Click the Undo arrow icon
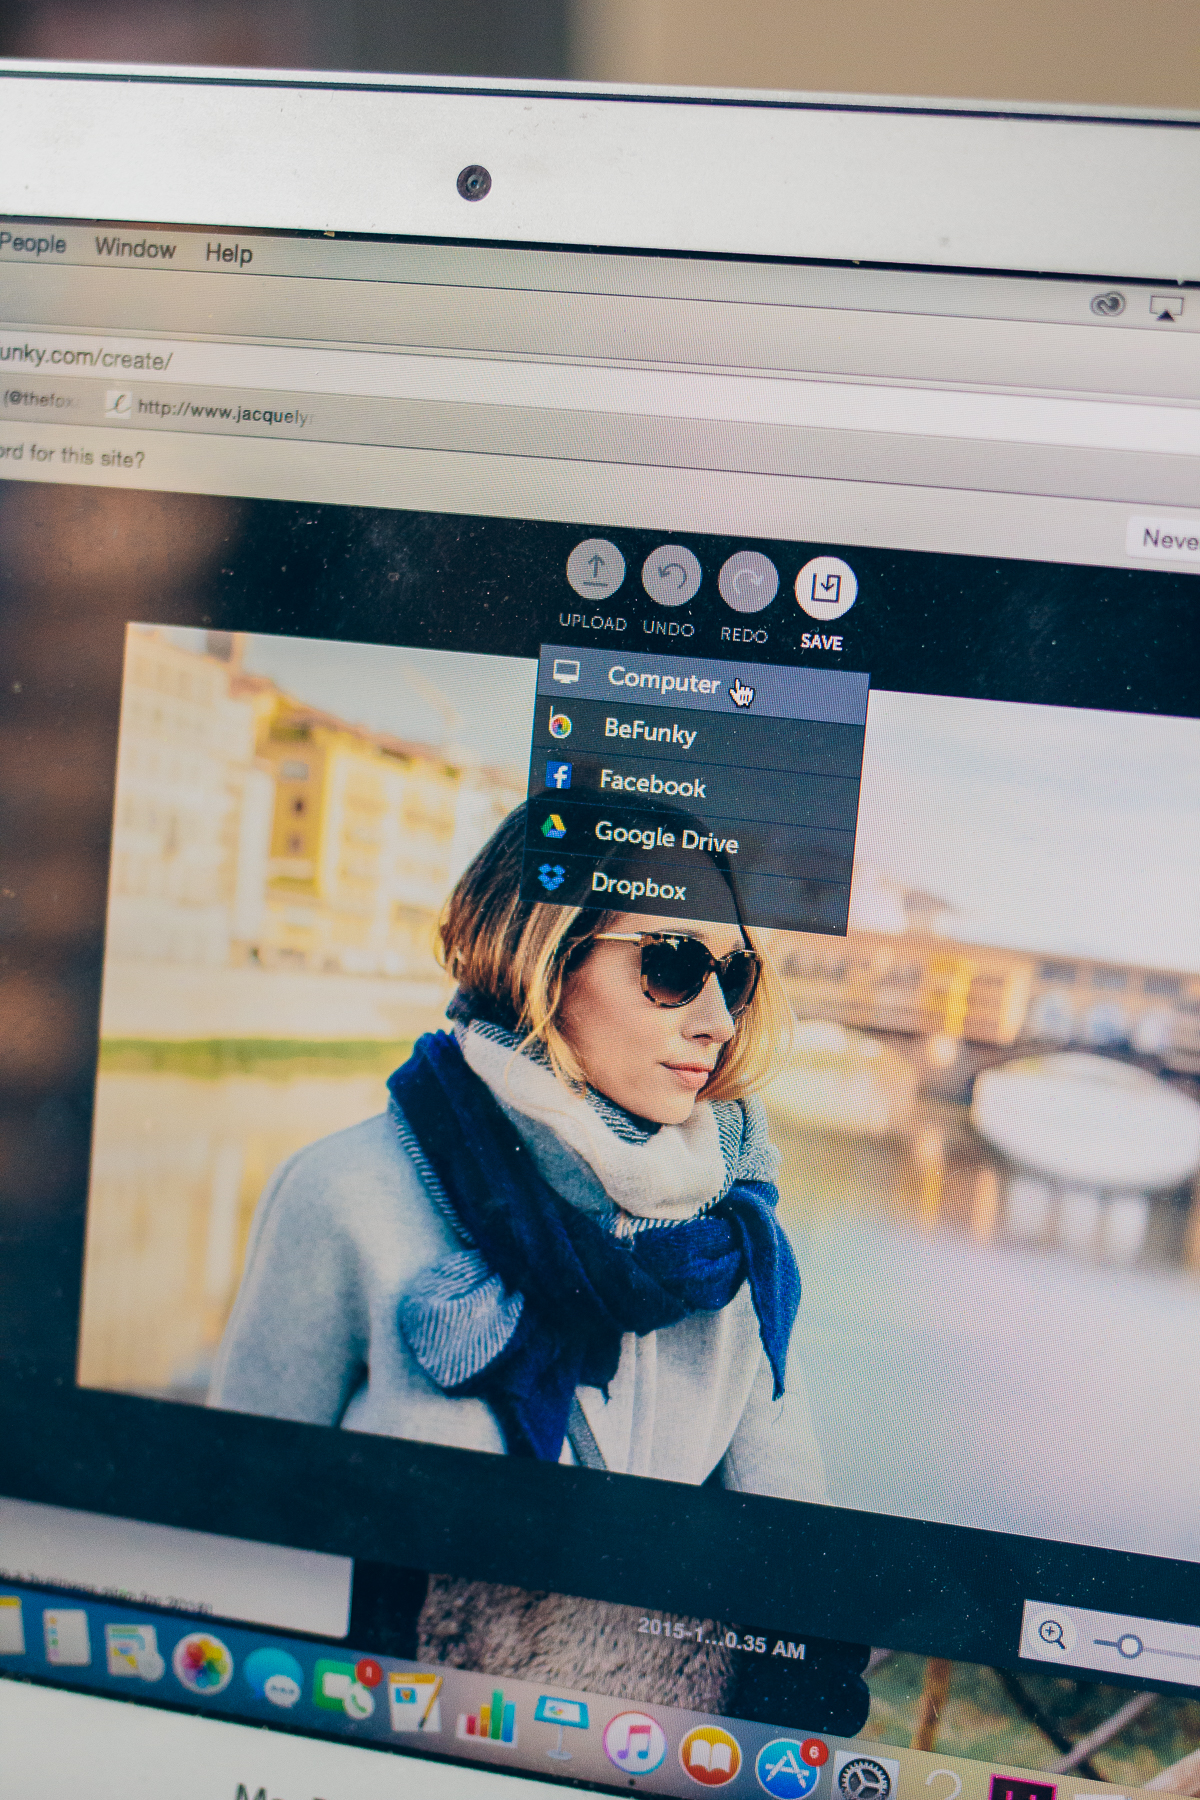 [x=670, y=576]
